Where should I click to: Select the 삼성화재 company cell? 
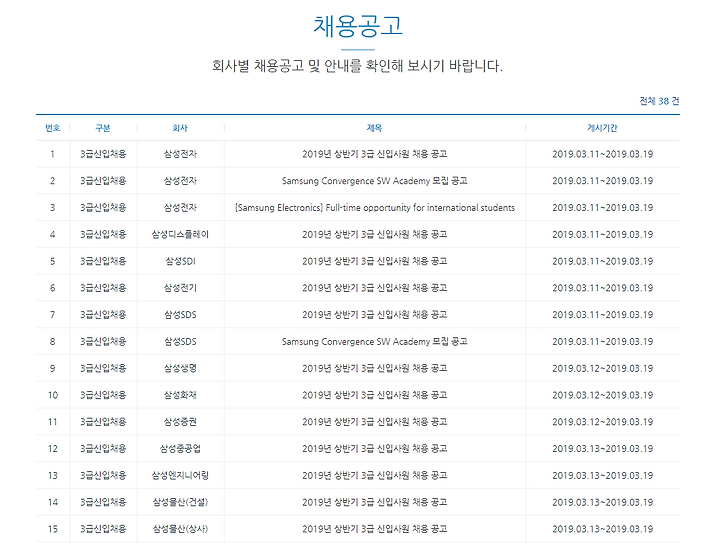tap(180, 395)
